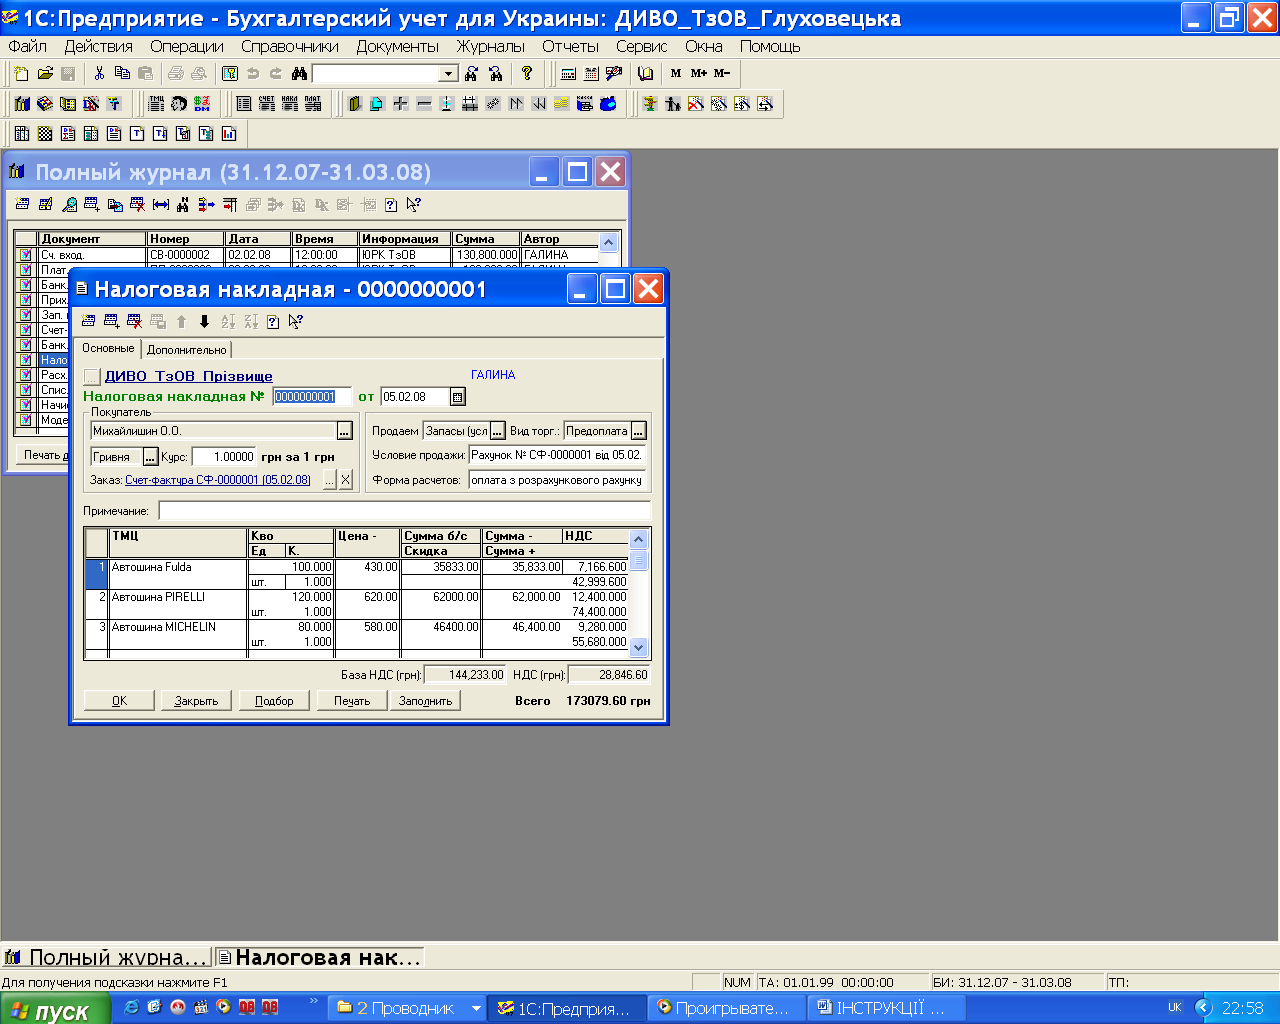The image size is (1280, 1024).
Task: Click the M+ memory add button
Action: [x=699, y=73]
